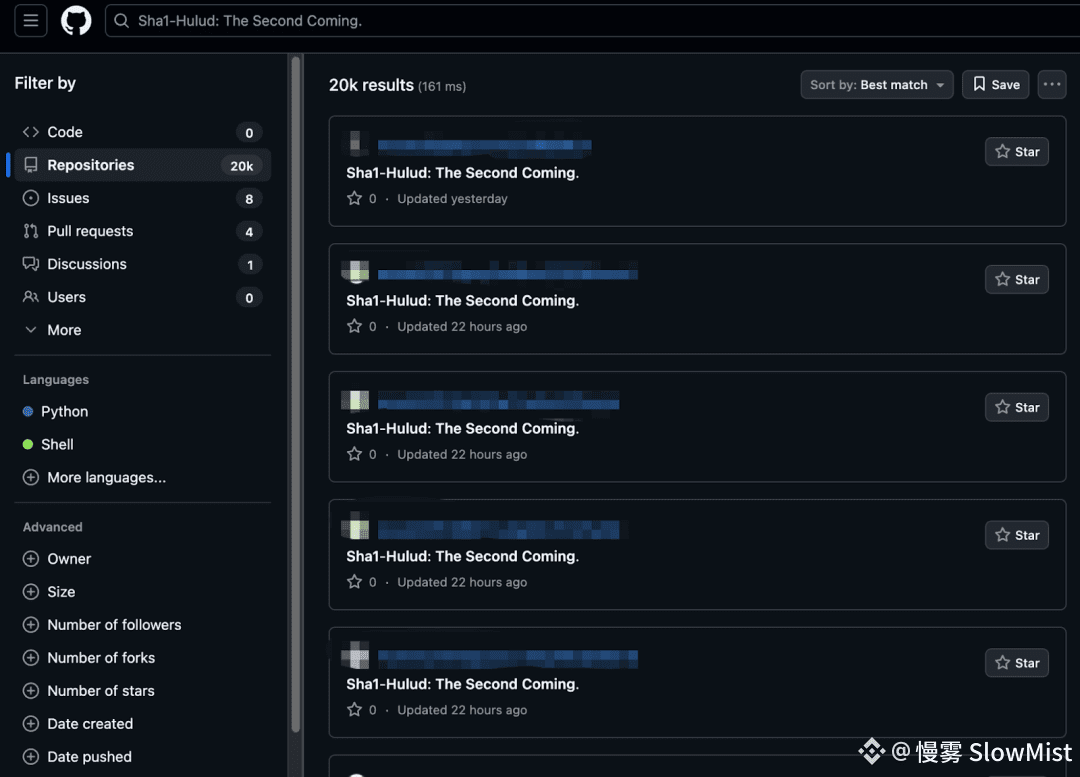The height and width of the screenshot is (777, 1080).
Task: Click the plus icon beside Number of forks
Action: pyautogui.click(x=30, y=659)
